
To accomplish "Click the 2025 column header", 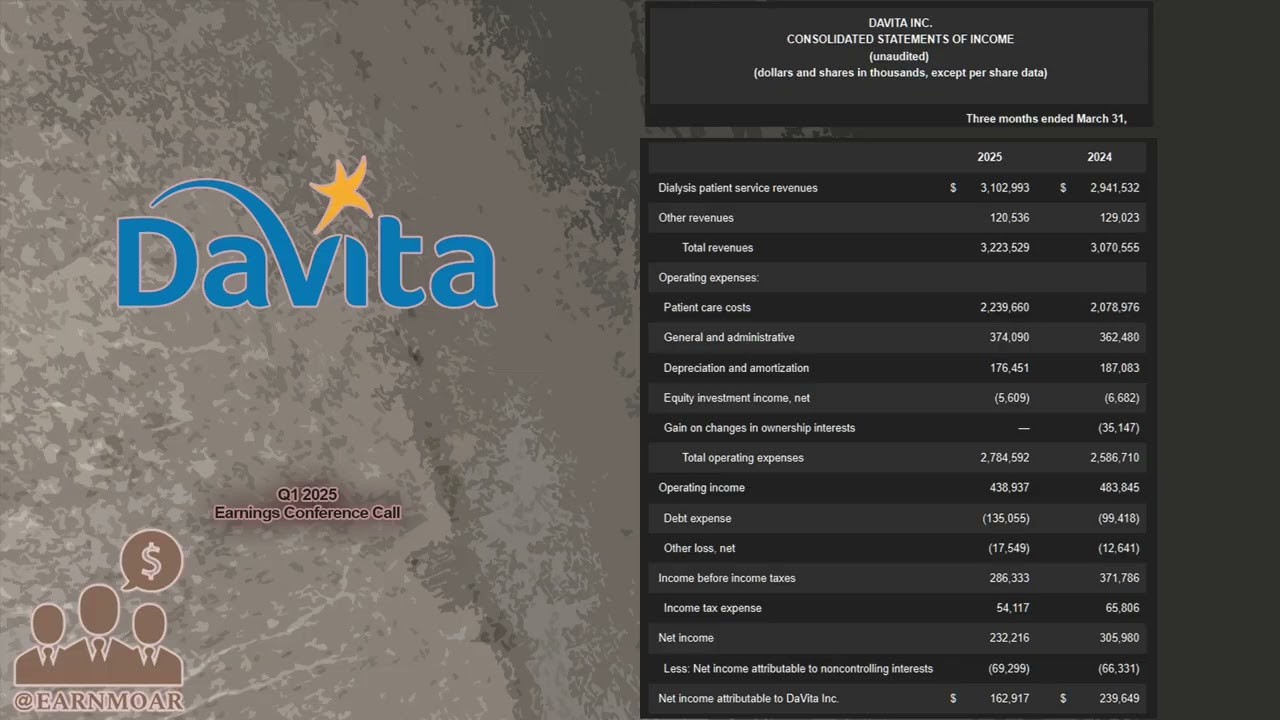I will pyautogui.click(x=990, y=157).
